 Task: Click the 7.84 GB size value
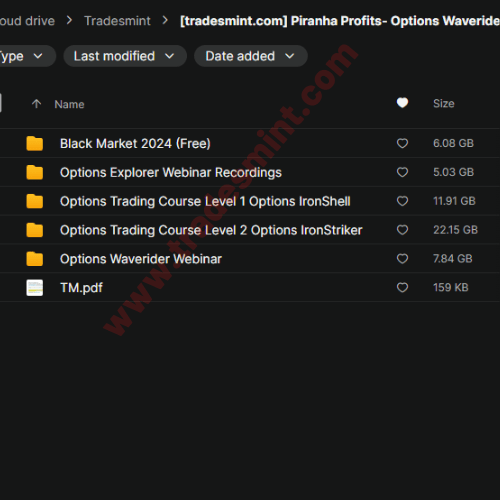point(453,259)
